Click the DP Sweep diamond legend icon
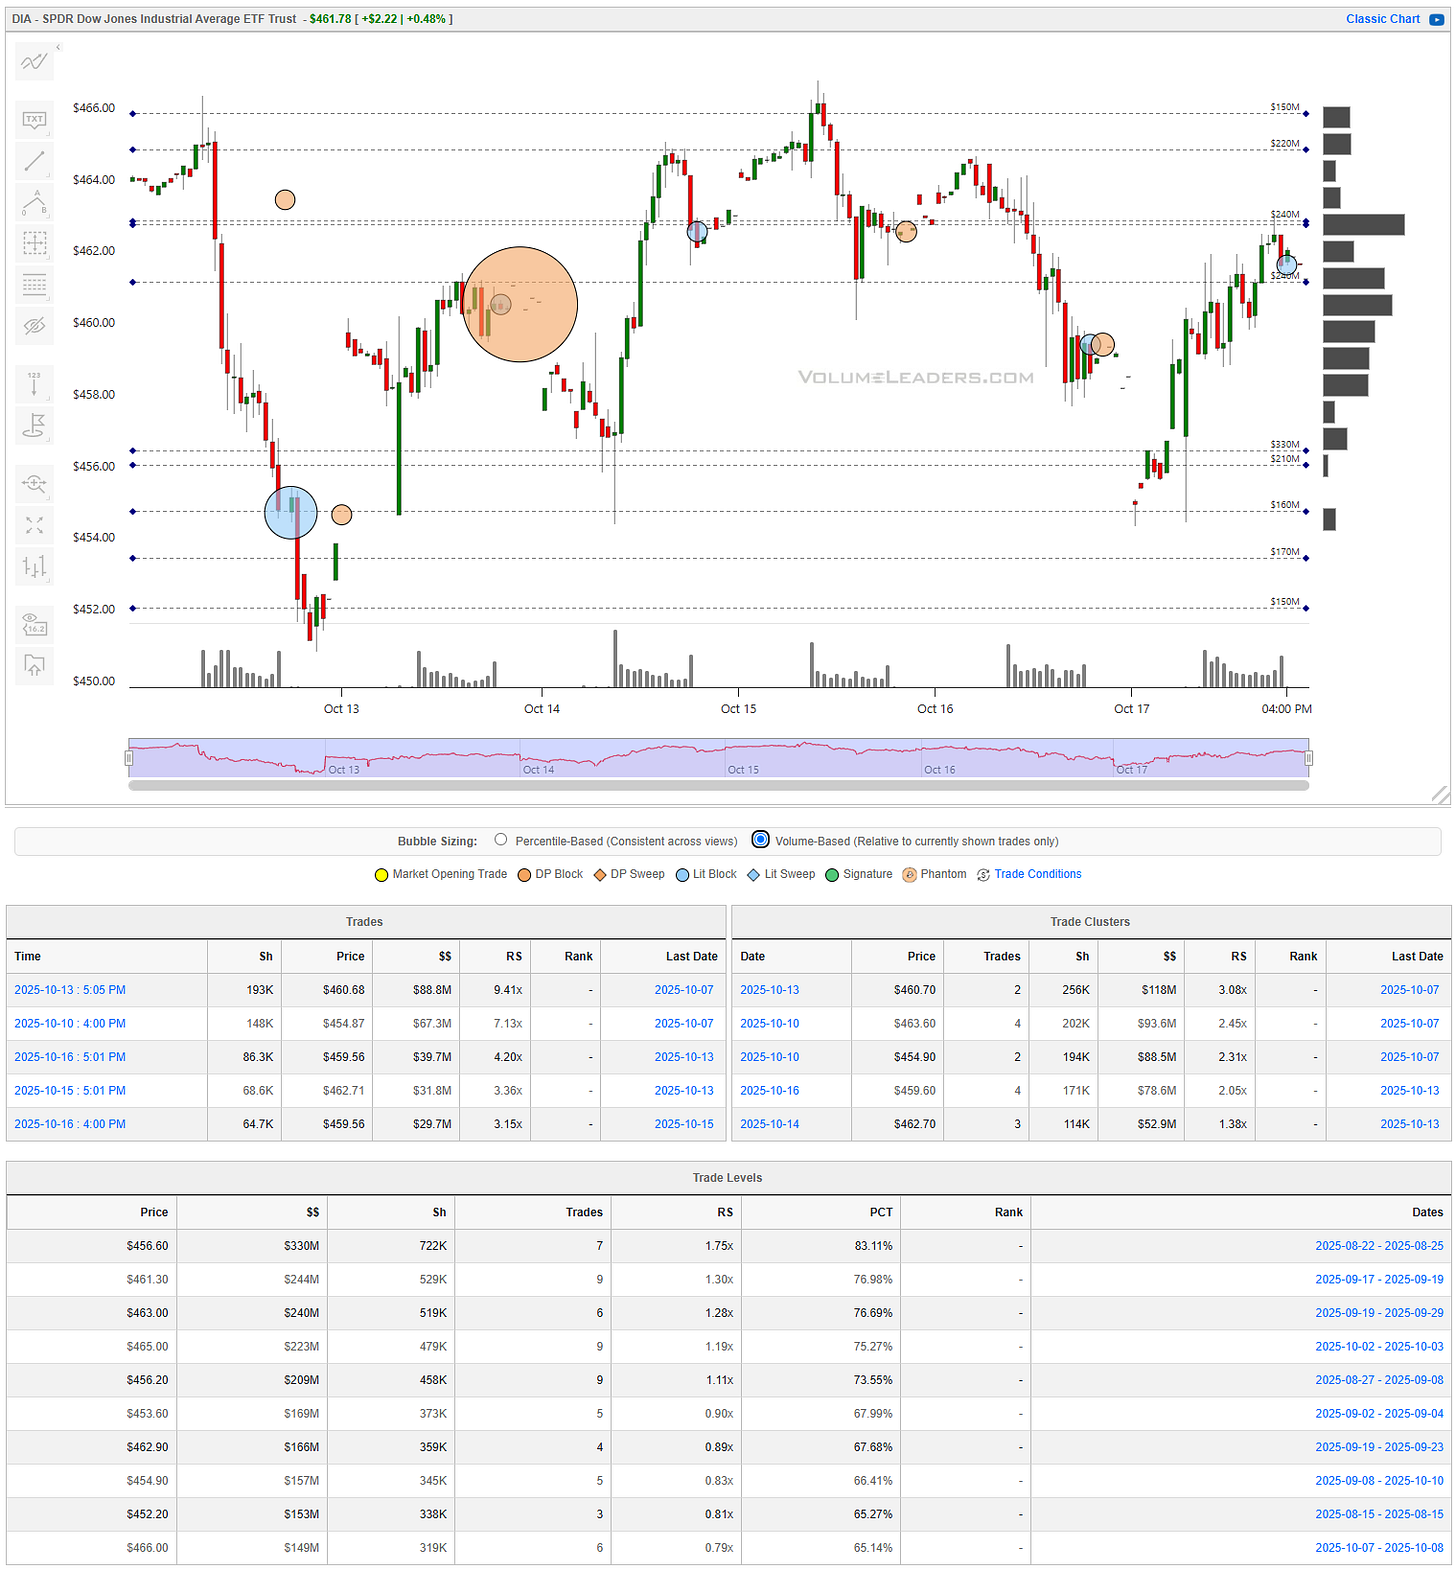This screenshot has height=1569, width=1456. tap(600, 875)
